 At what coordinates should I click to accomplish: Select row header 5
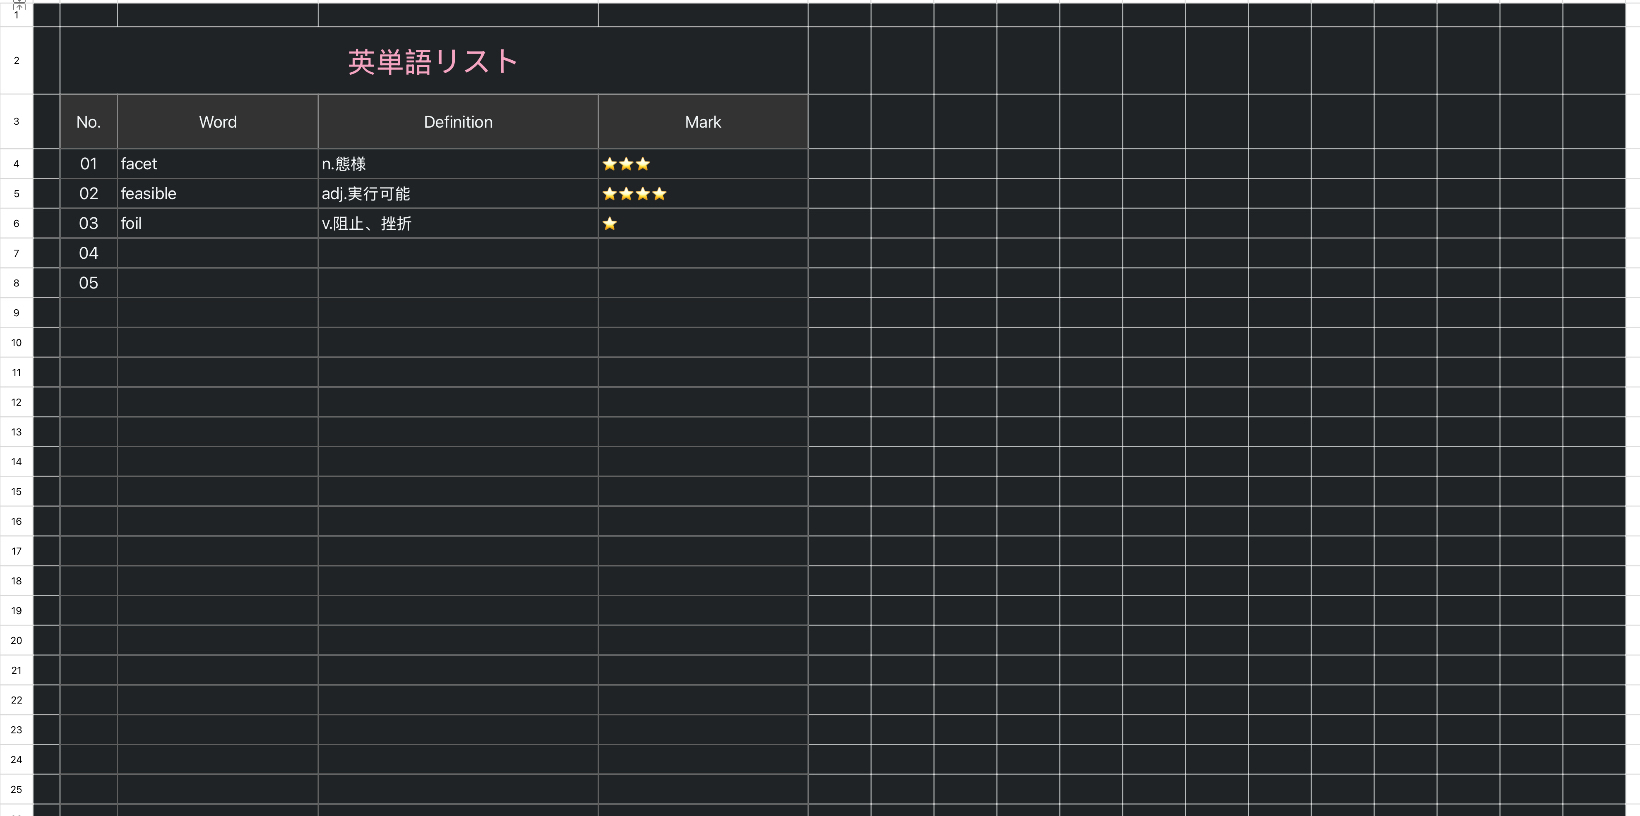[x=16, y=194]
